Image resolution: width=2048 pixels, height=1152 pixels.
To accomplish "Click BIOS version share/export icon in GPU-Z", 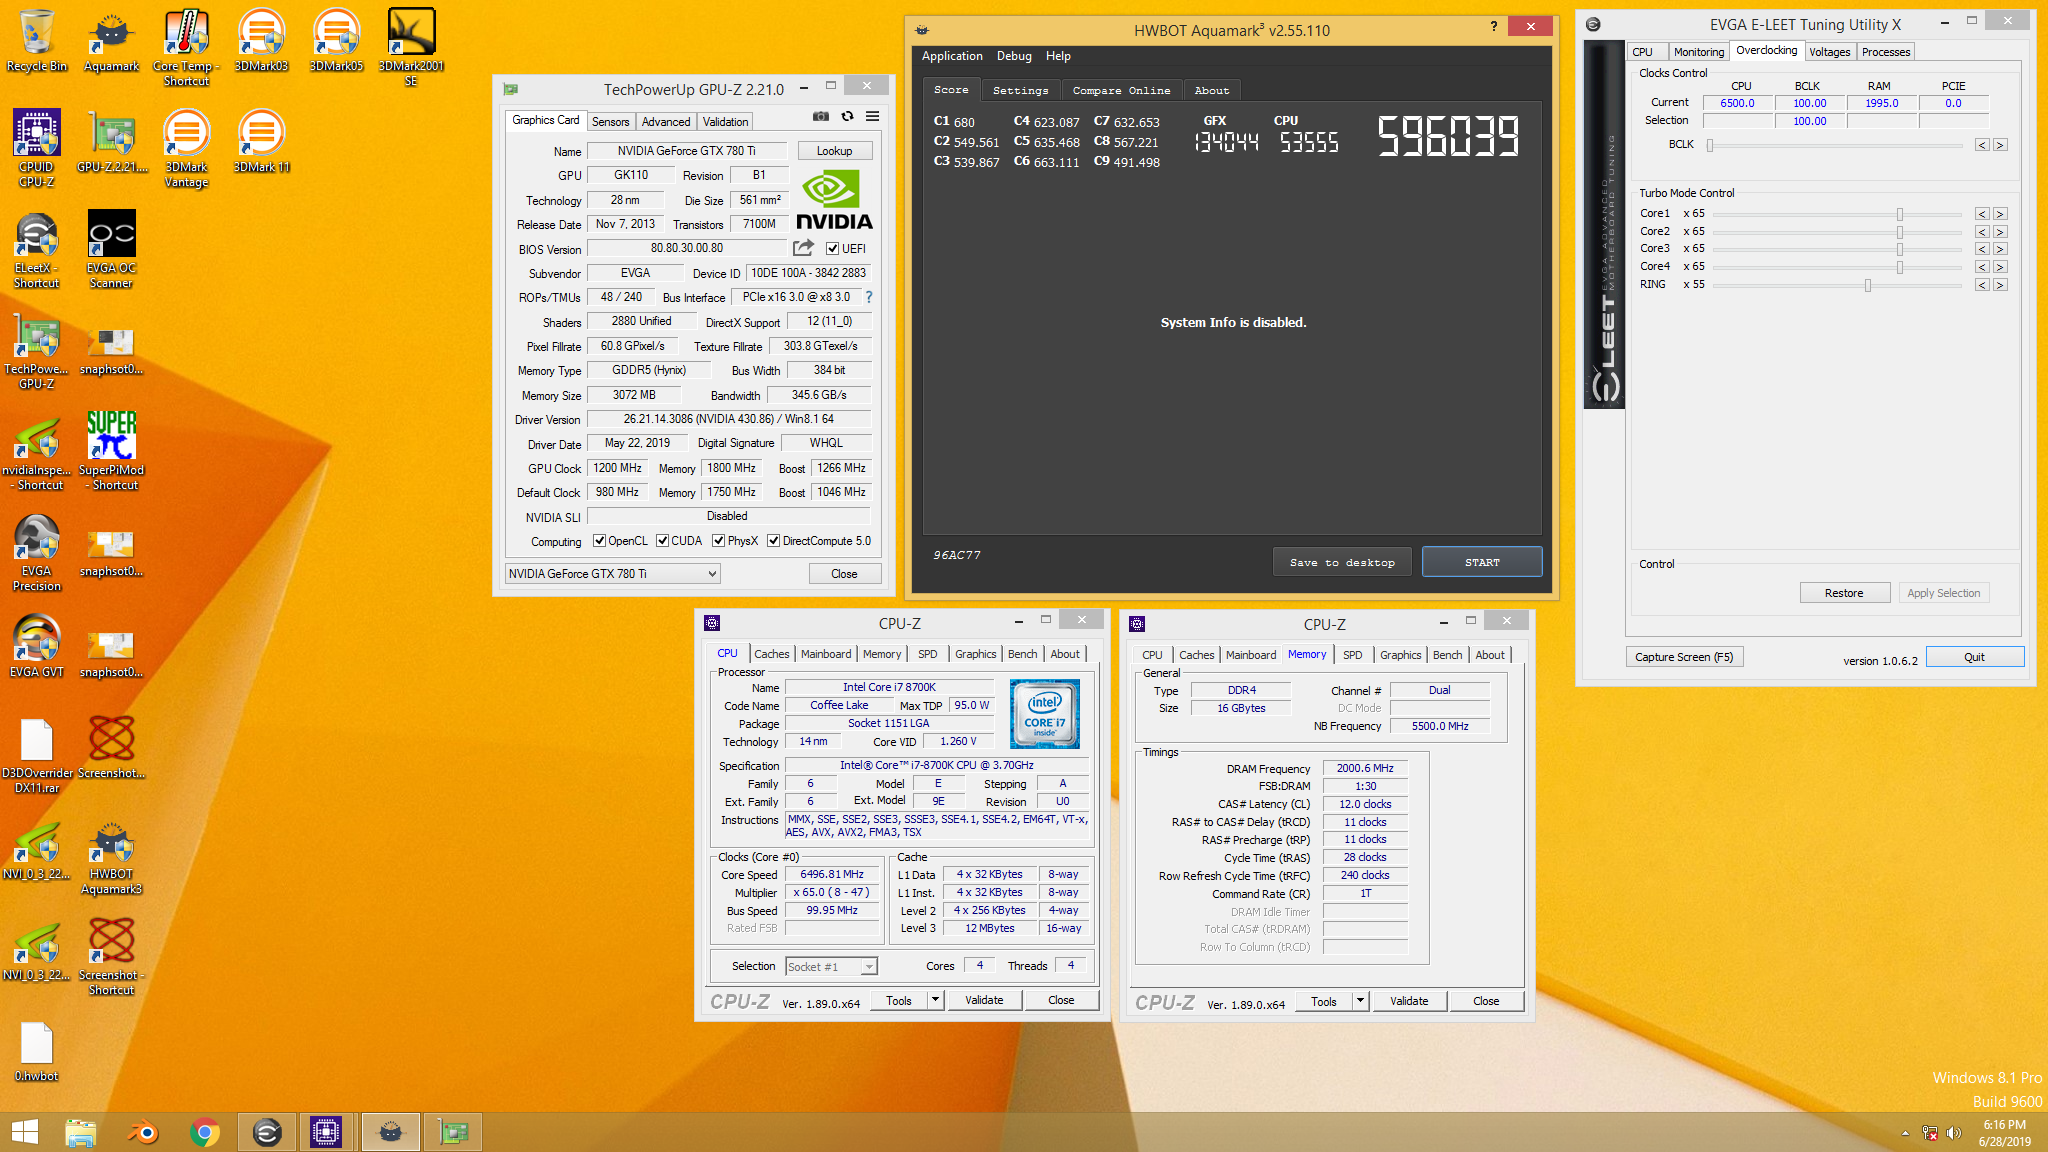I will 804,247.
